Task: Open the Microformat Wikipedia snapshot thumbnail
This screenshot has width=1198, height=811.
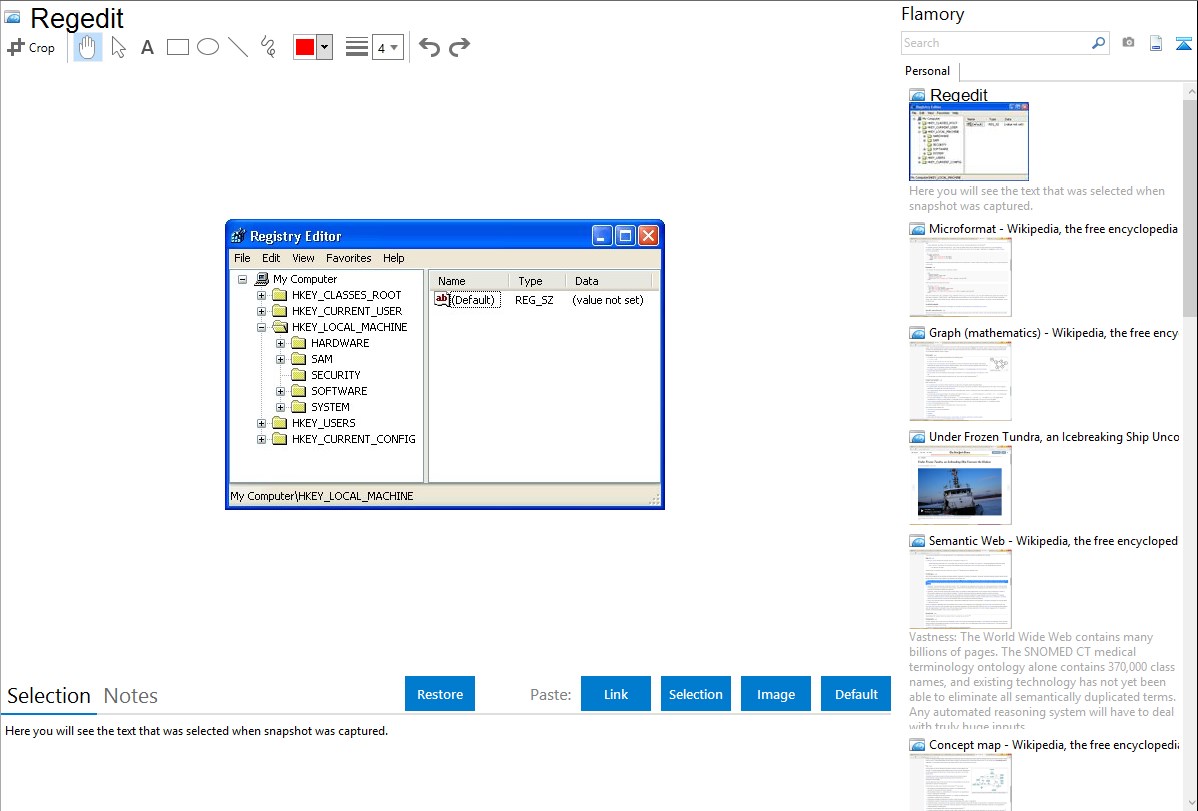Action: [960, 277]
